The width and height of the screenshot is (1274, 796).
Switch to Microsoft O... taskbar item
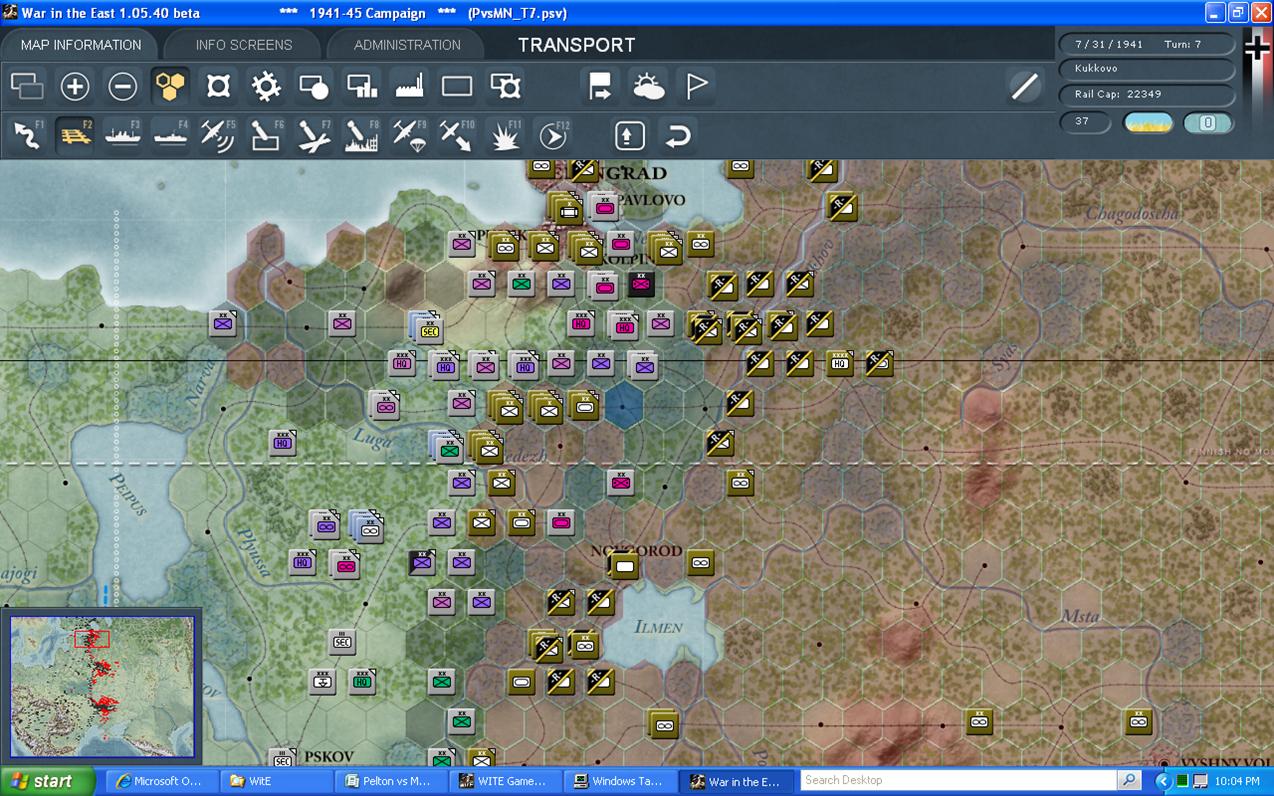[x=160, y=781]
